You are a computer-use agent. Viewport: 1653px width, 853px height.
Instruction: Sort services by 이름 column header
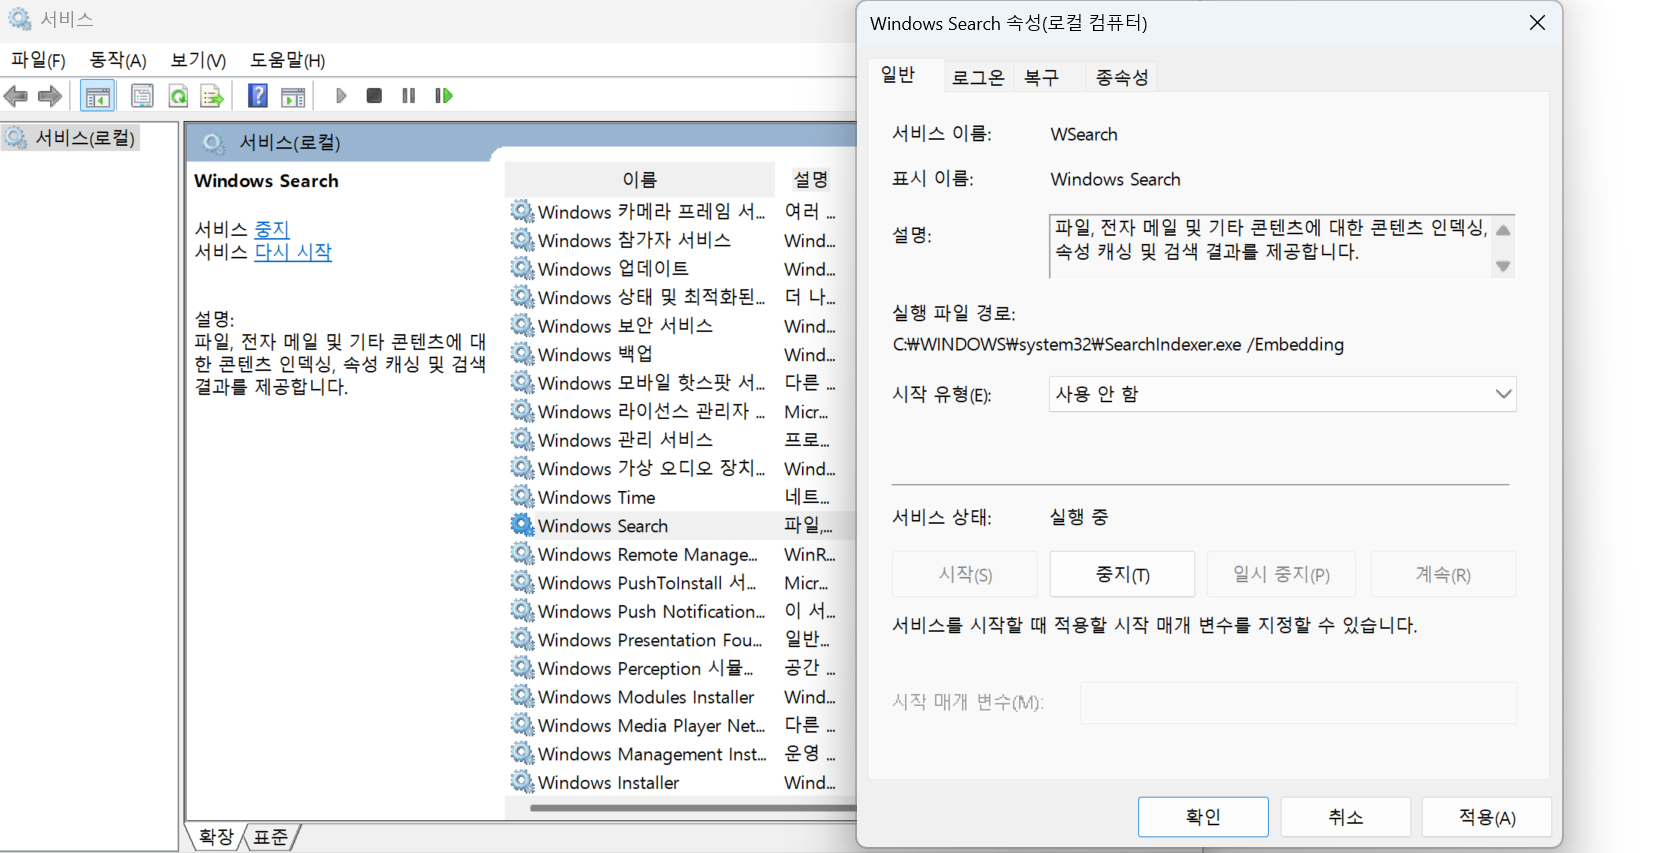pos(640,179)
